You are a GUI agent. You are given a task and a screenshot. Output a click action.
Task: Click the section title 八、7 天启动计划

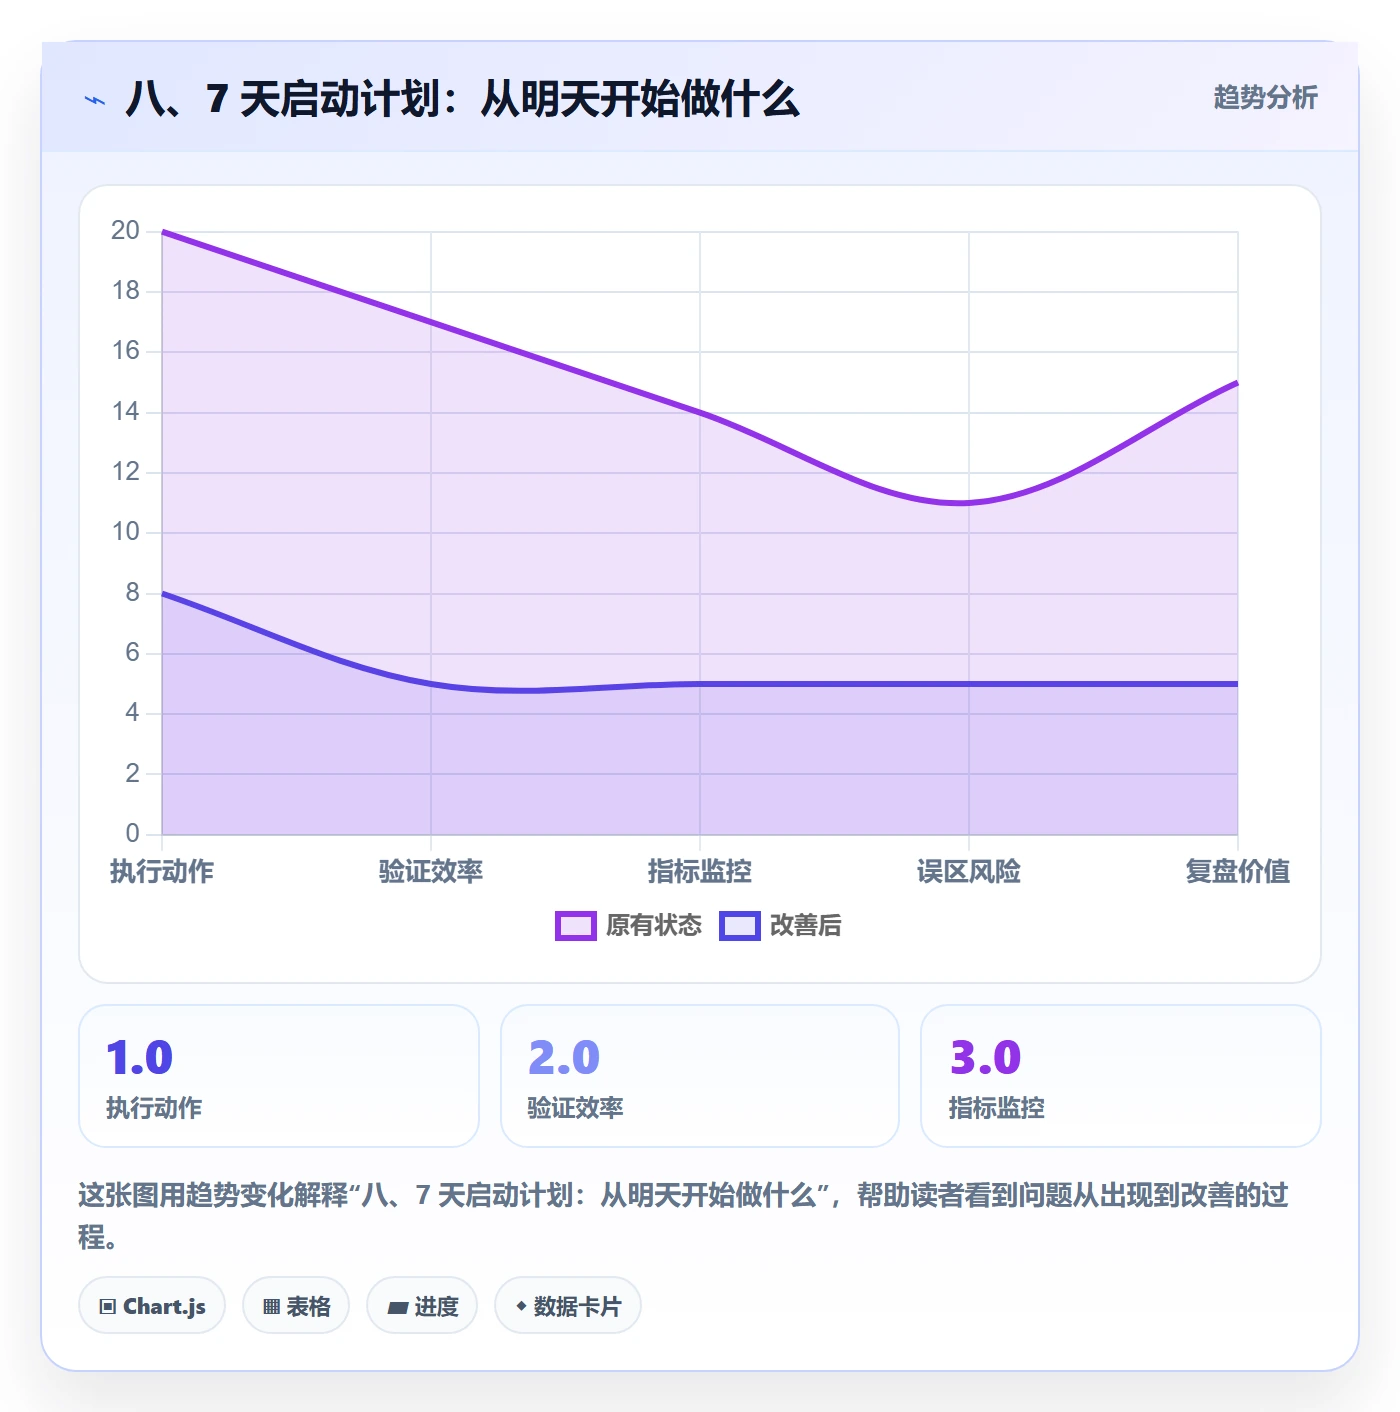[x=463, y=99]
